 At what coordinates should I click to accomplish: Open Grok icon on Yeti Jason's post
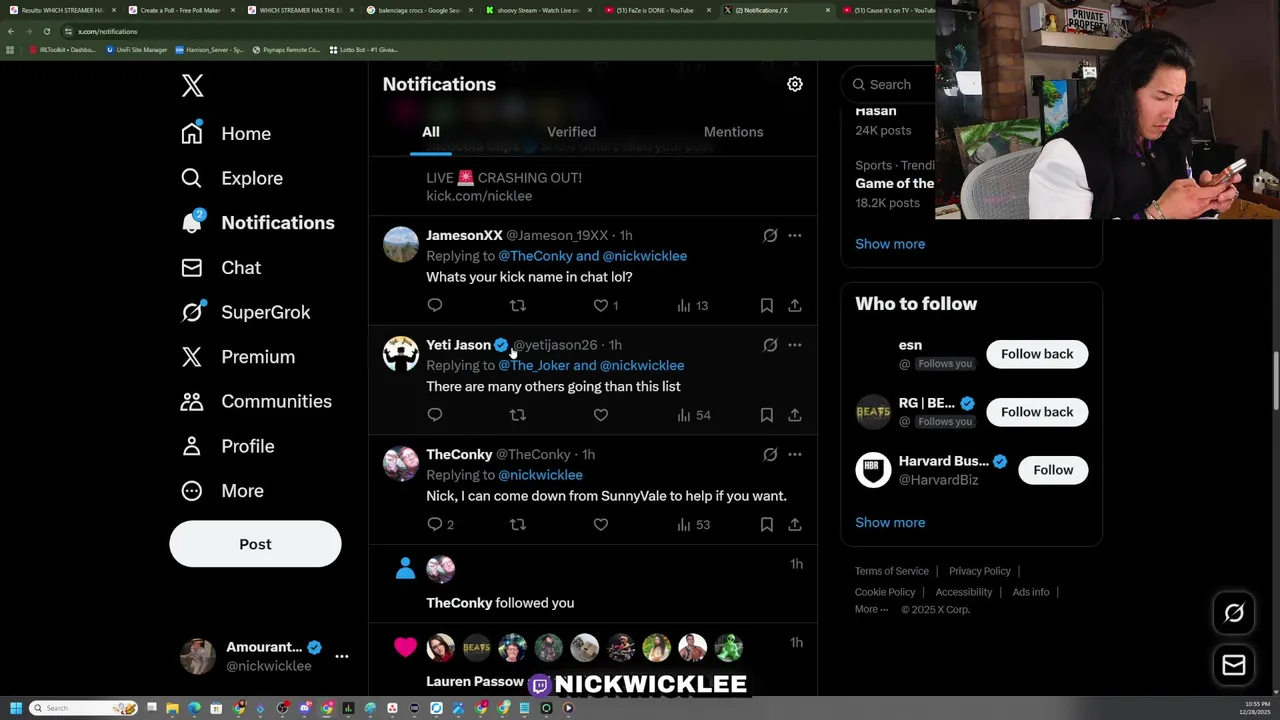pyautogui.click(x=770, y=345)
